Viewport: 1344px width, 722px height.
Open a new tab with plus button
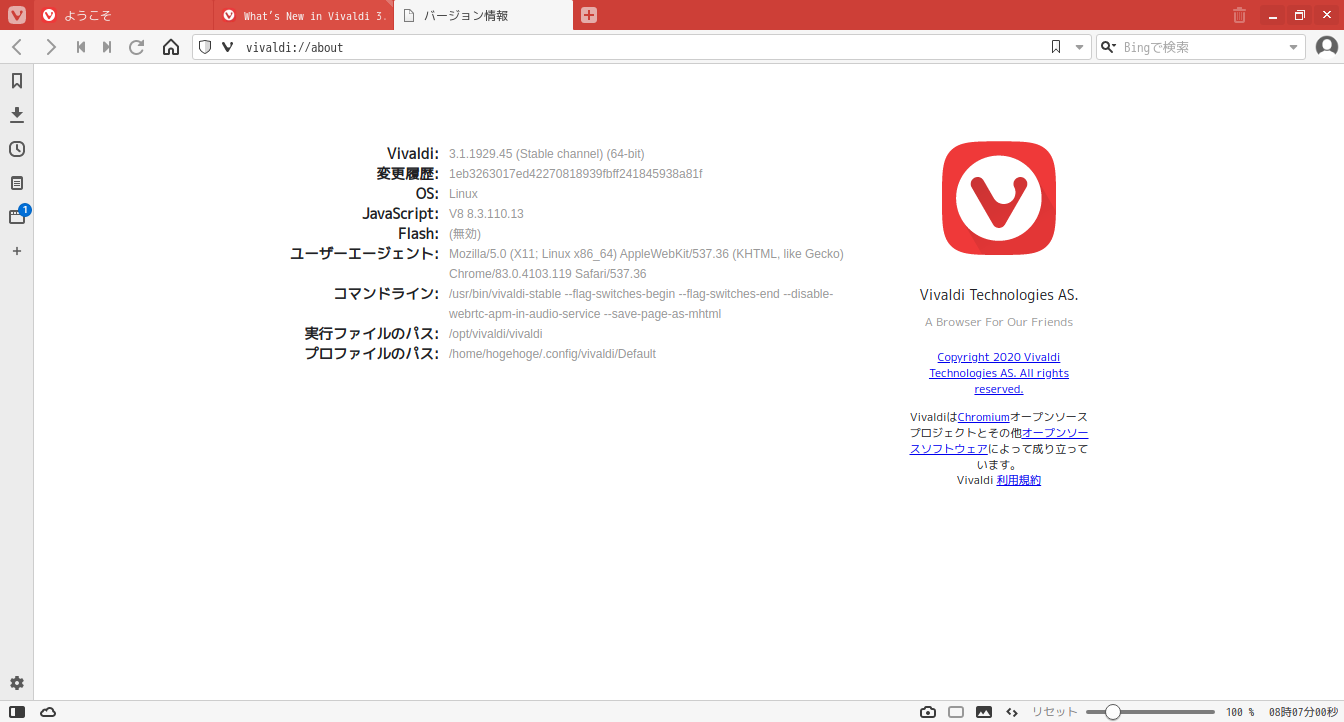click(589, 15)
